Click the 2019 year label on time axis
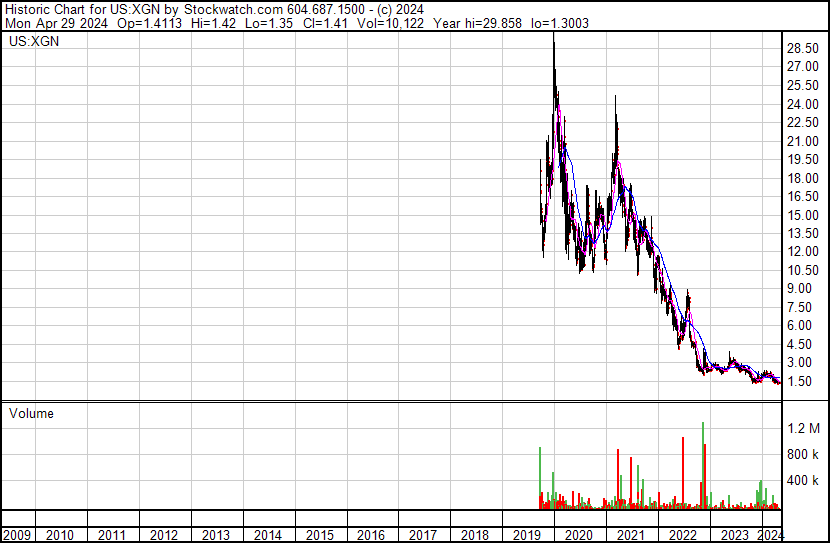Image resolution: width=830 pixels, height=543 pixels. tap(527, 535)
